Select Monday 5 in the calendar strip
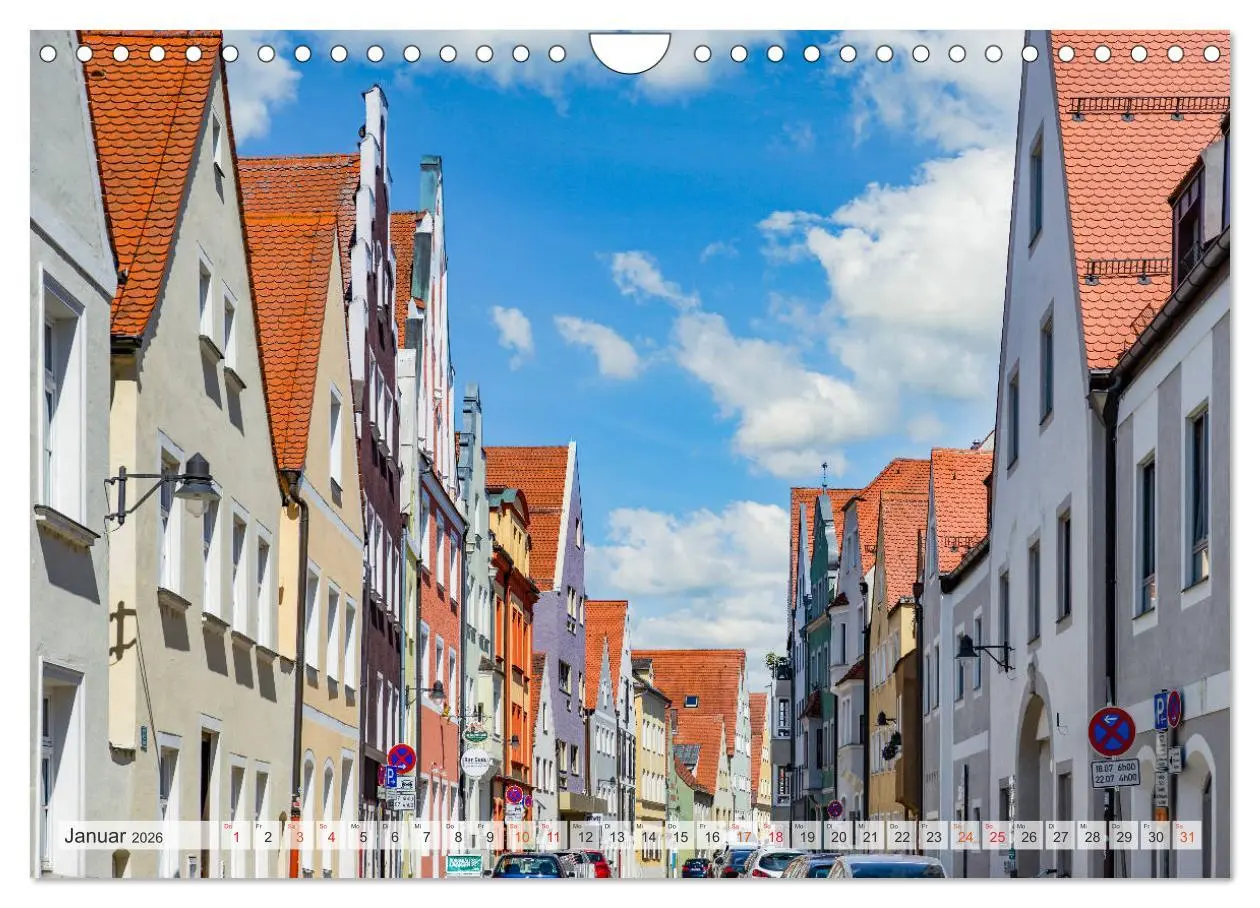The image size is (1260, 908). 363,836
